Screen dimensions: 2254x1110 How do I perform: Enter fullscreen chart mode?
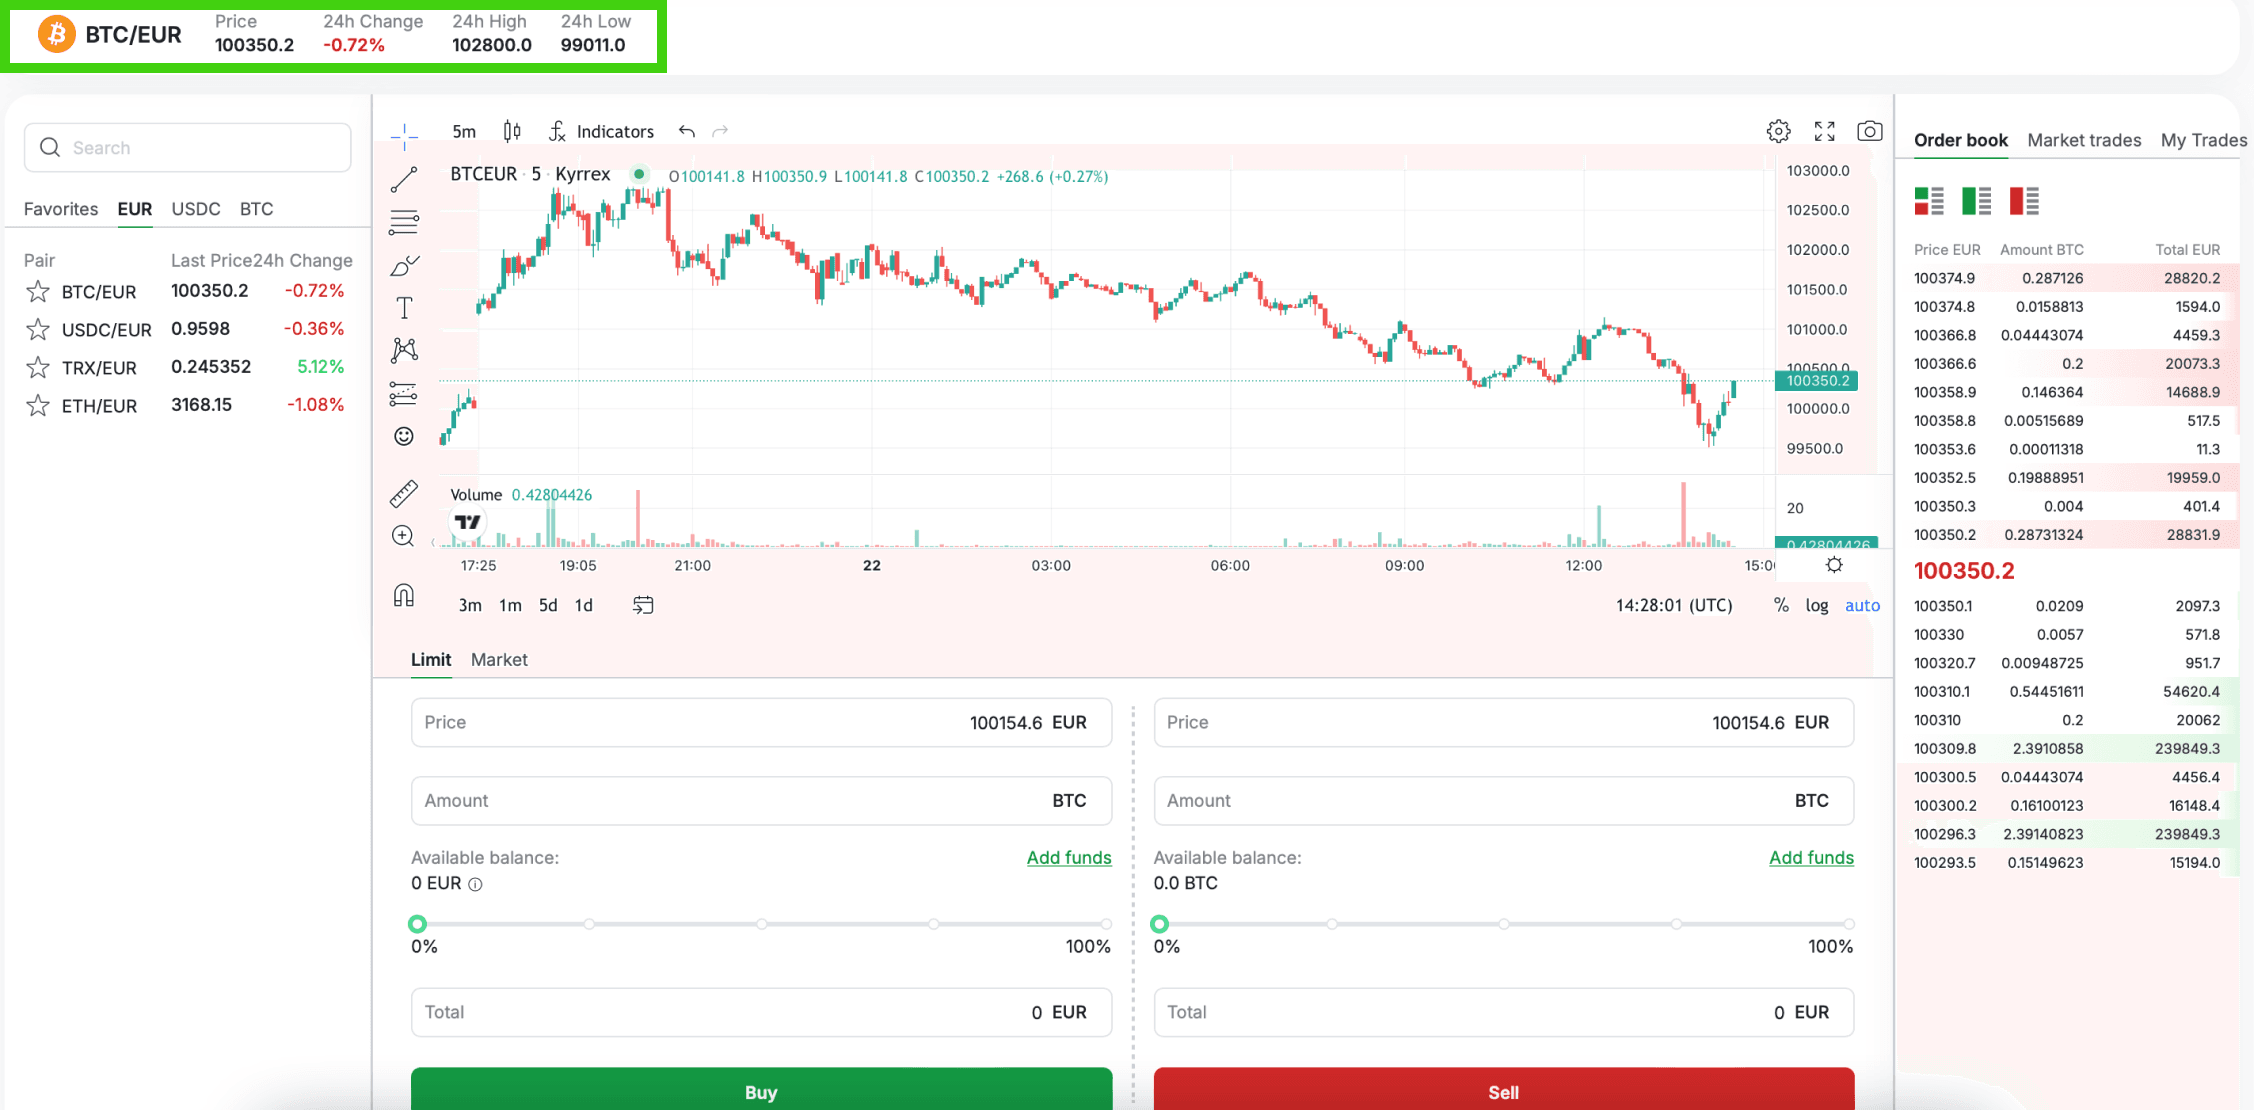tap(1825, 131)
